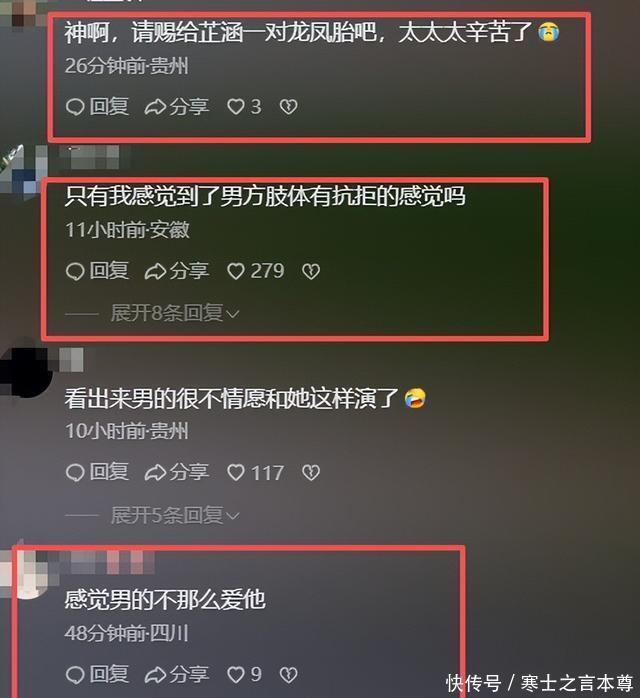640x698 pixels.
Task: Expand 展开5条回复 replies
Action: 175,515
